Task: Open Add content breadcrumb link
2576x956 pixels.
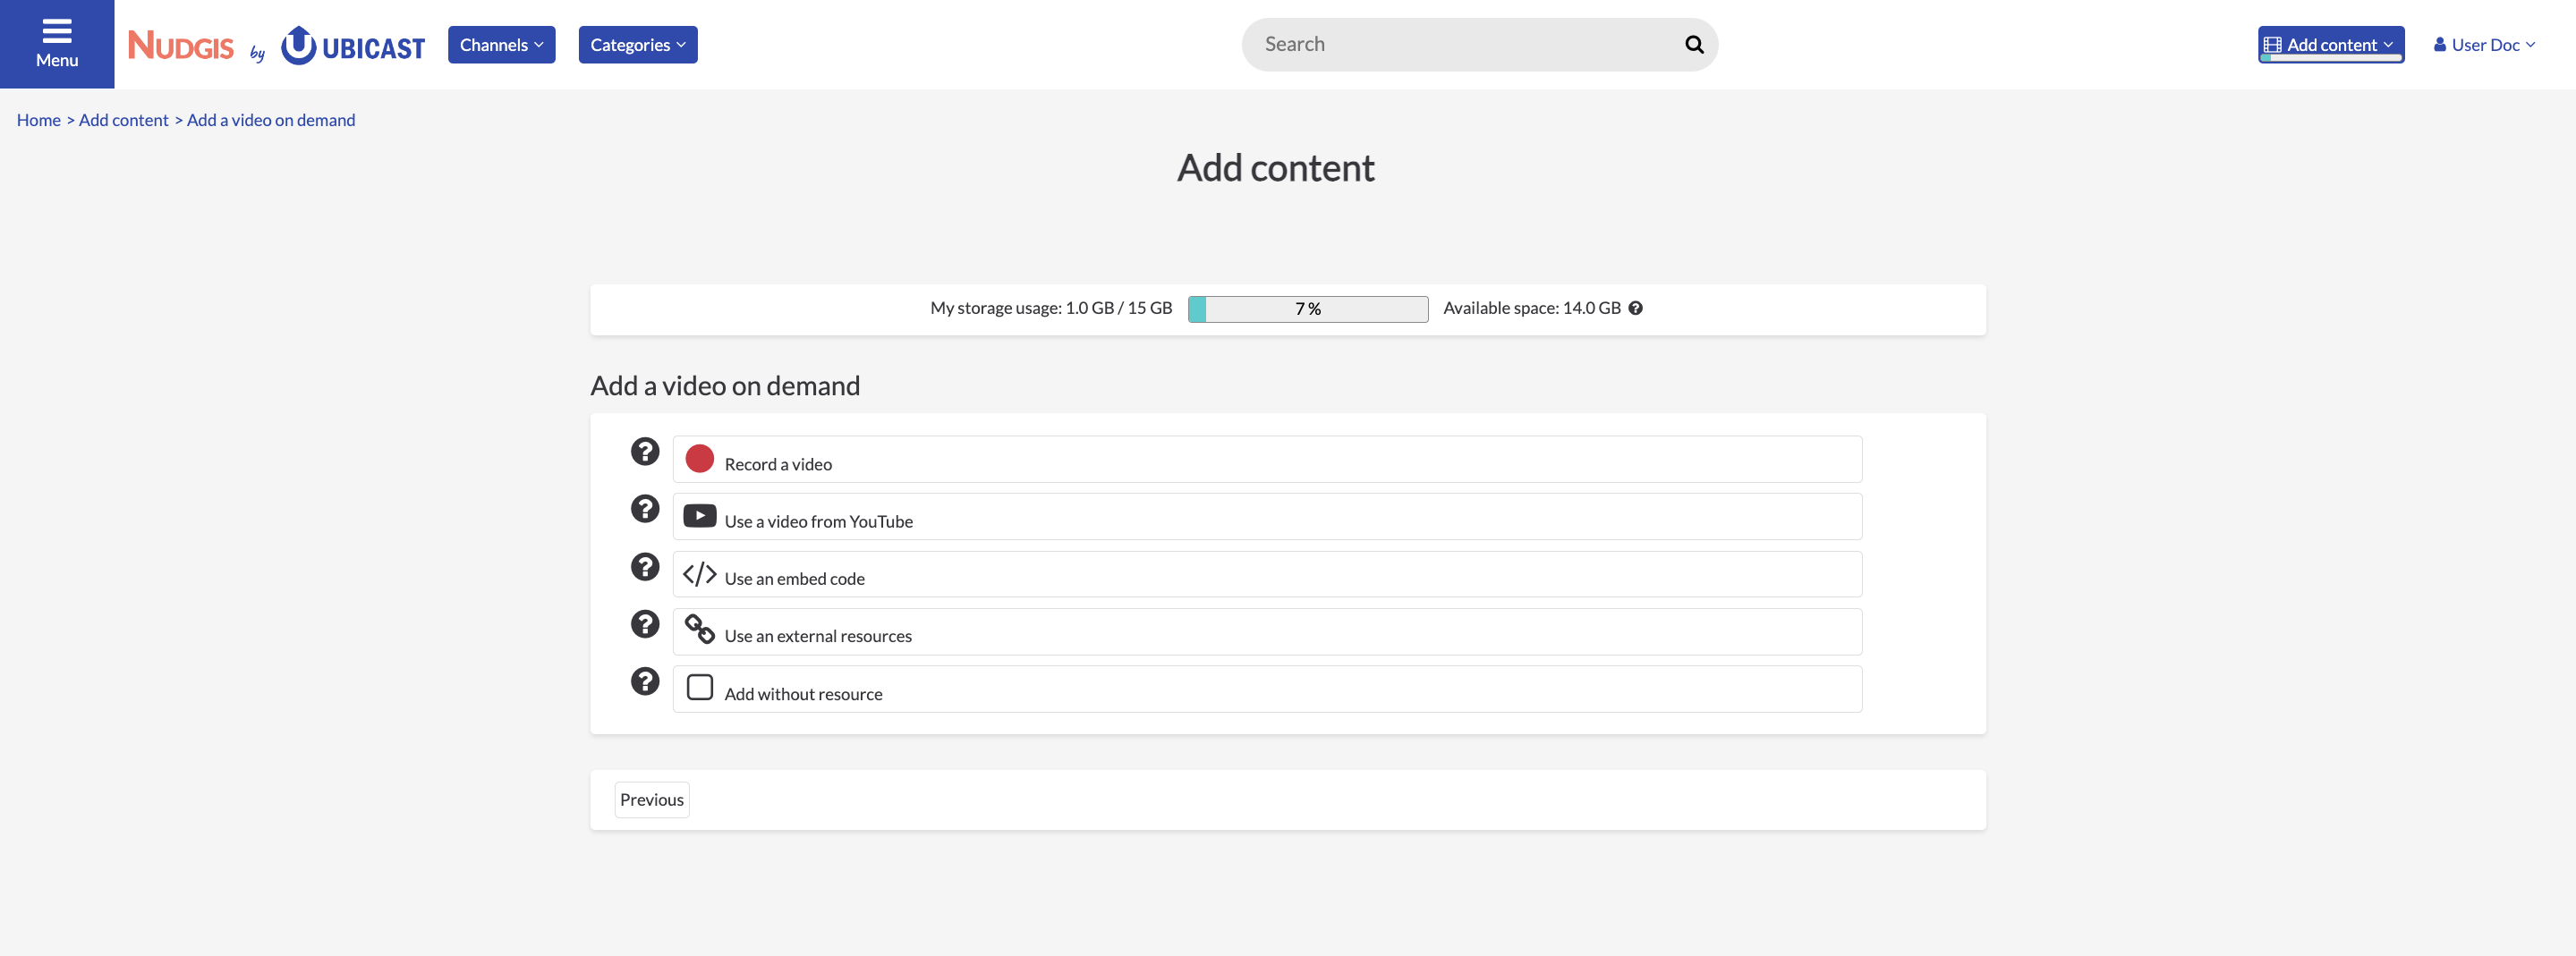Action: (124, 120)
